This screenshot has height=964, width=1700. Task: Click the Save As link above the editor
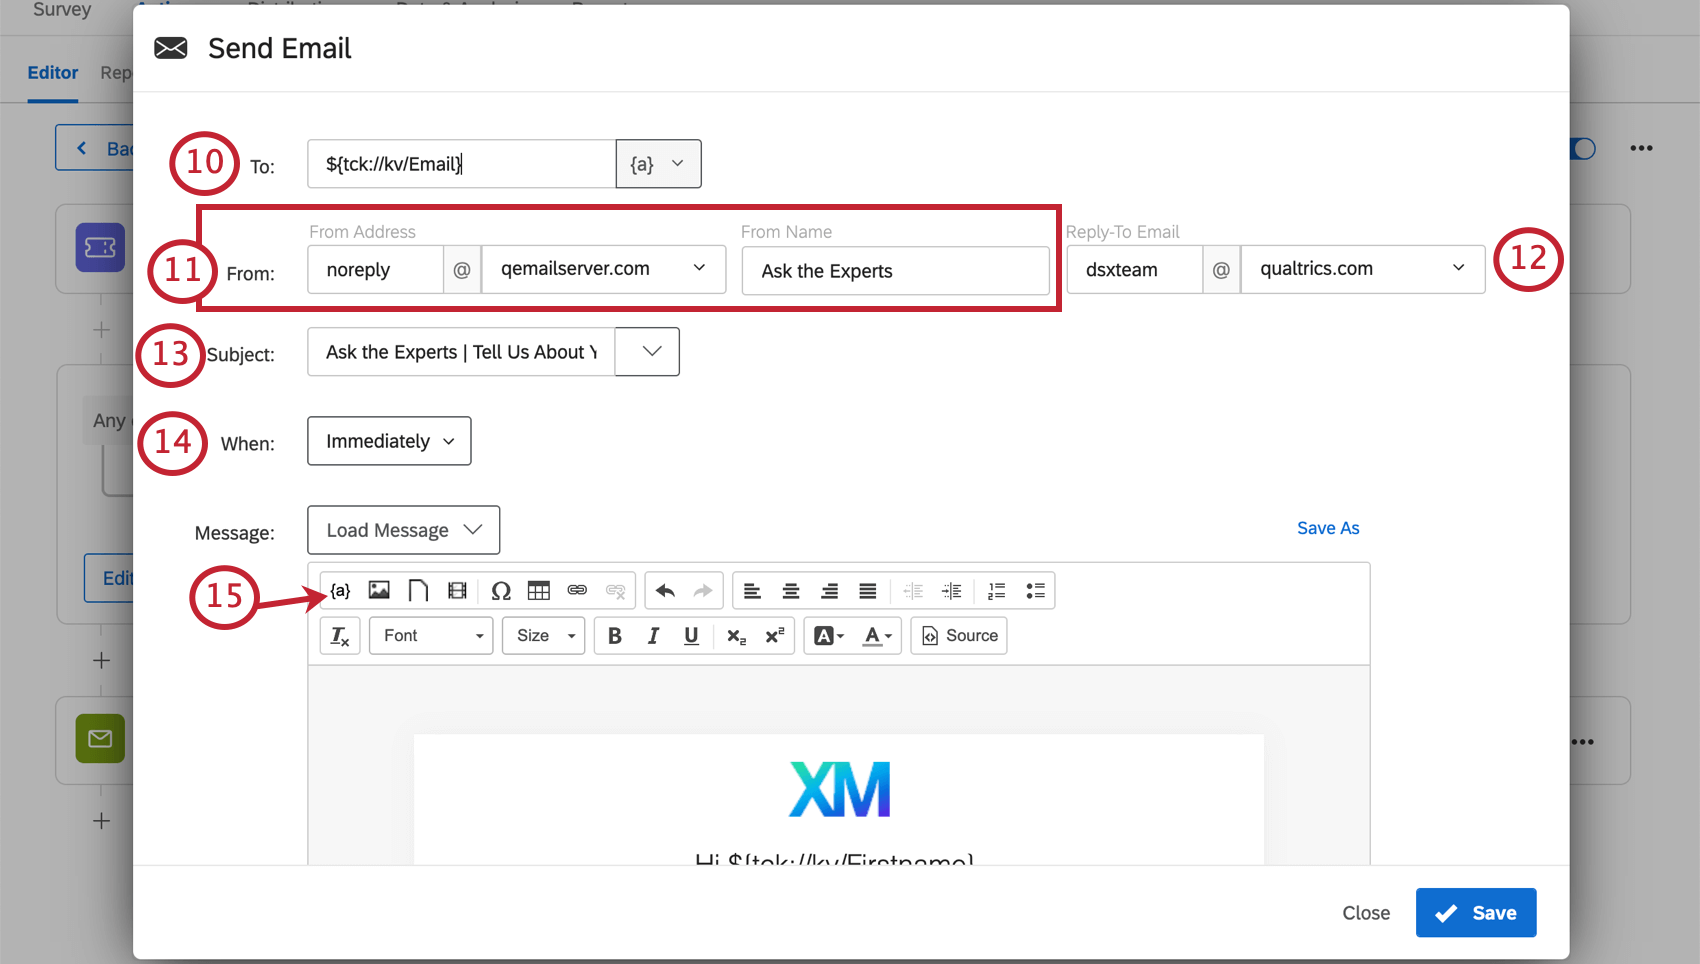[x=1328, y=527]
